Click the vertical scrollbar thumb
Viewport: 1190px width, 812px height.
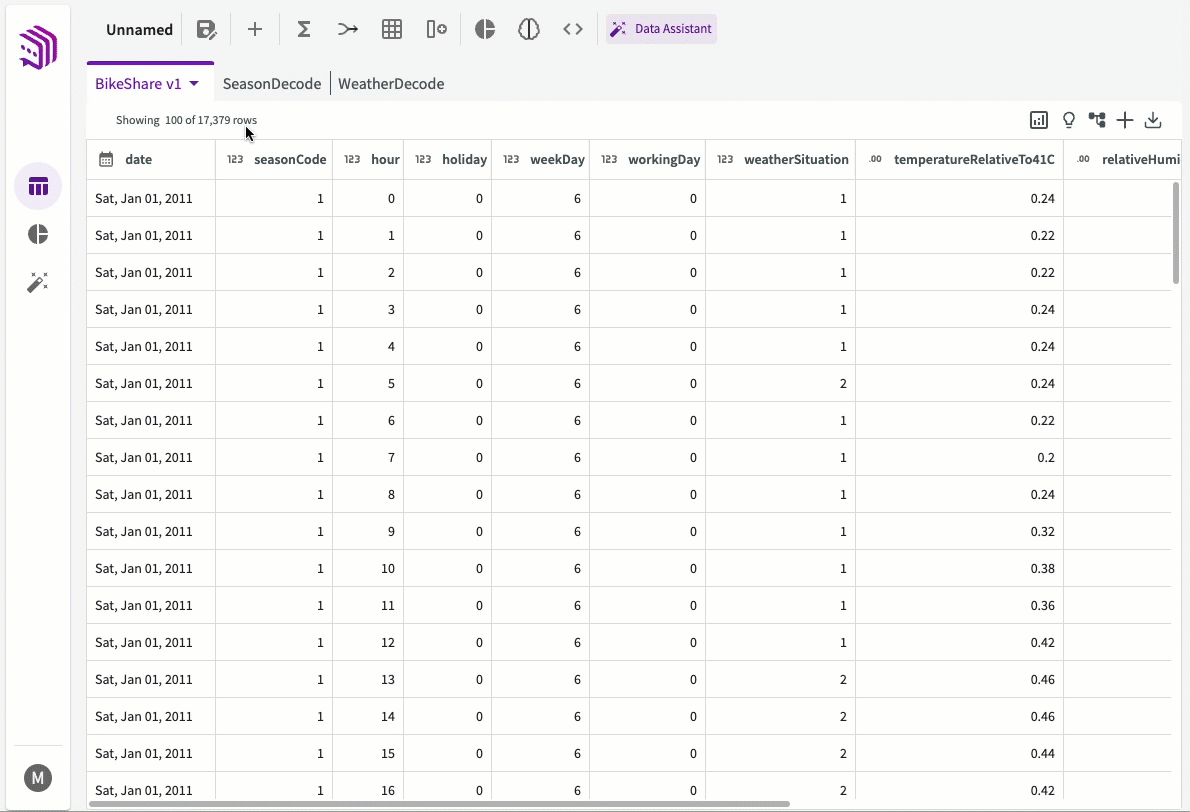pos(1176,233)
